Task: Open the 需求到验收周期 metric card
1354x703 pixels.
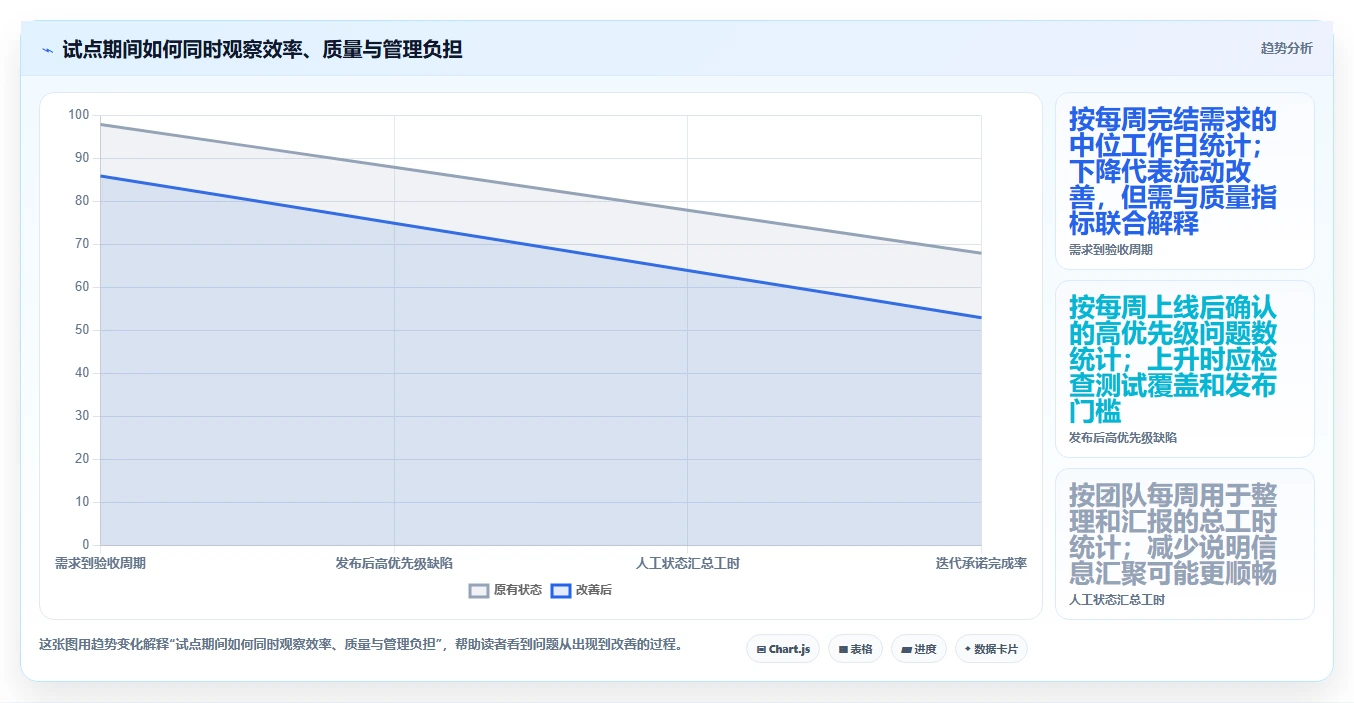Action: point(1184,181)
